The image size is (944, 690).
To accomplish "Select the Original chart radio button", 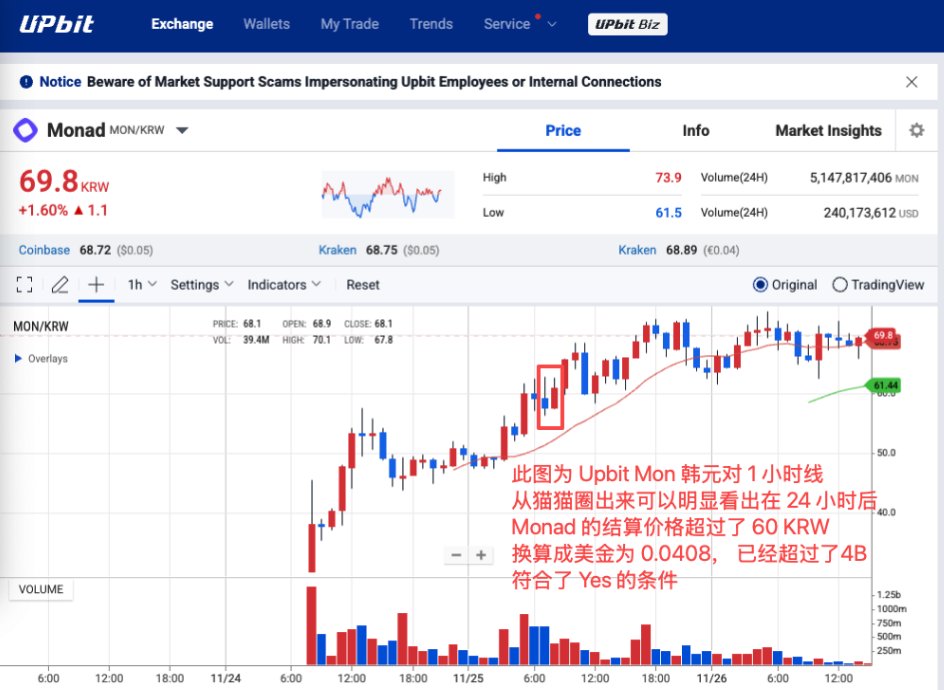I will 760,285.
